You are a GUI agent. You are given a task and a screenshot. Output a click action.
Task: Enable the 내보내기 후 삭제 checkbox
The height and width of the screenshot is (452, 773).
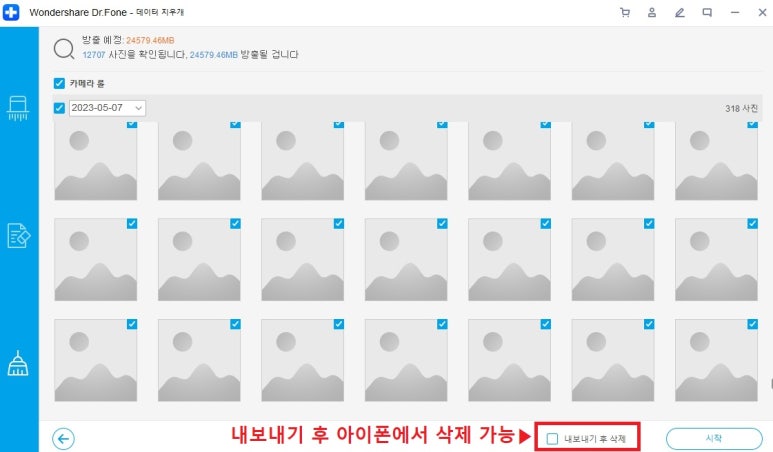552,438
